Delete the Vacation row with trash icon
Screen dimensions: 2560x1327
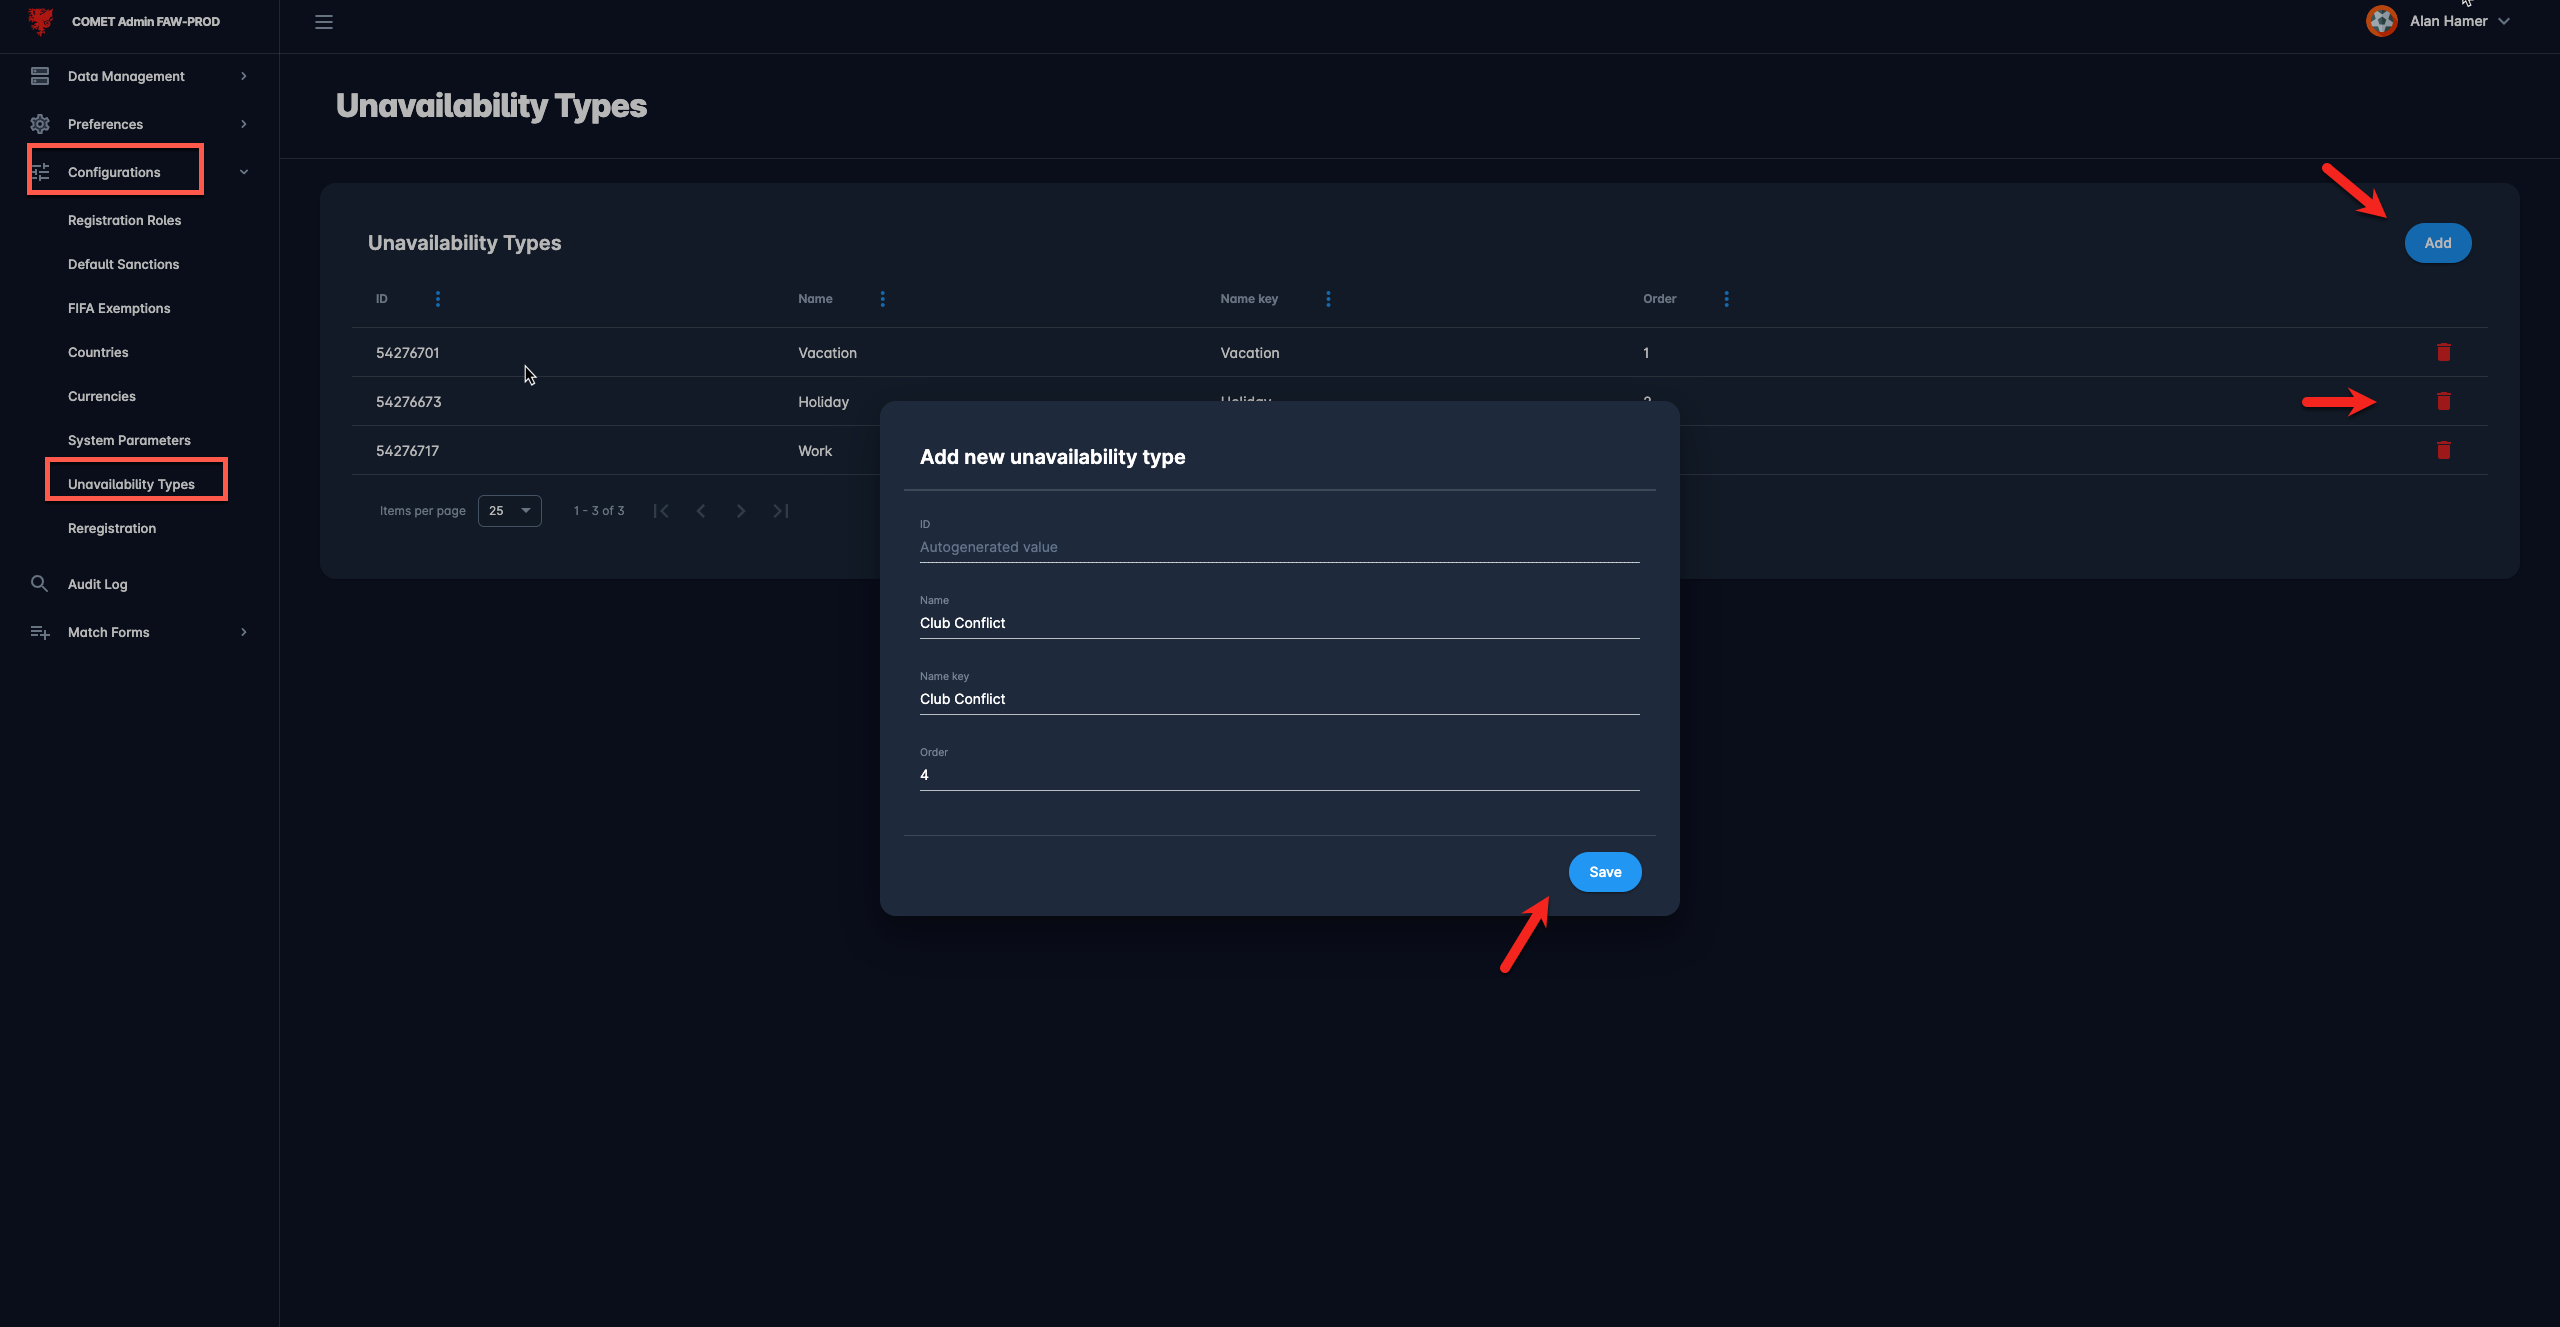(x=2443, y=352)
